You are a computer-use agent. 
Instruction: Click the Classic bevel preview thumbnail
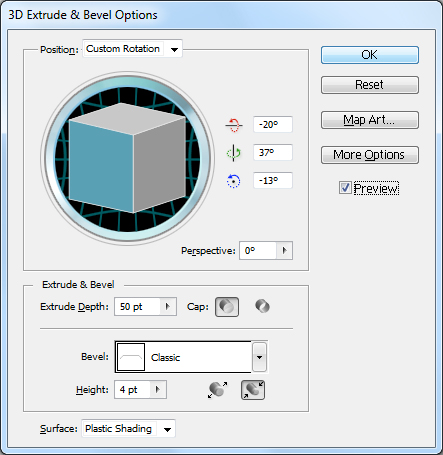[131, 357]
